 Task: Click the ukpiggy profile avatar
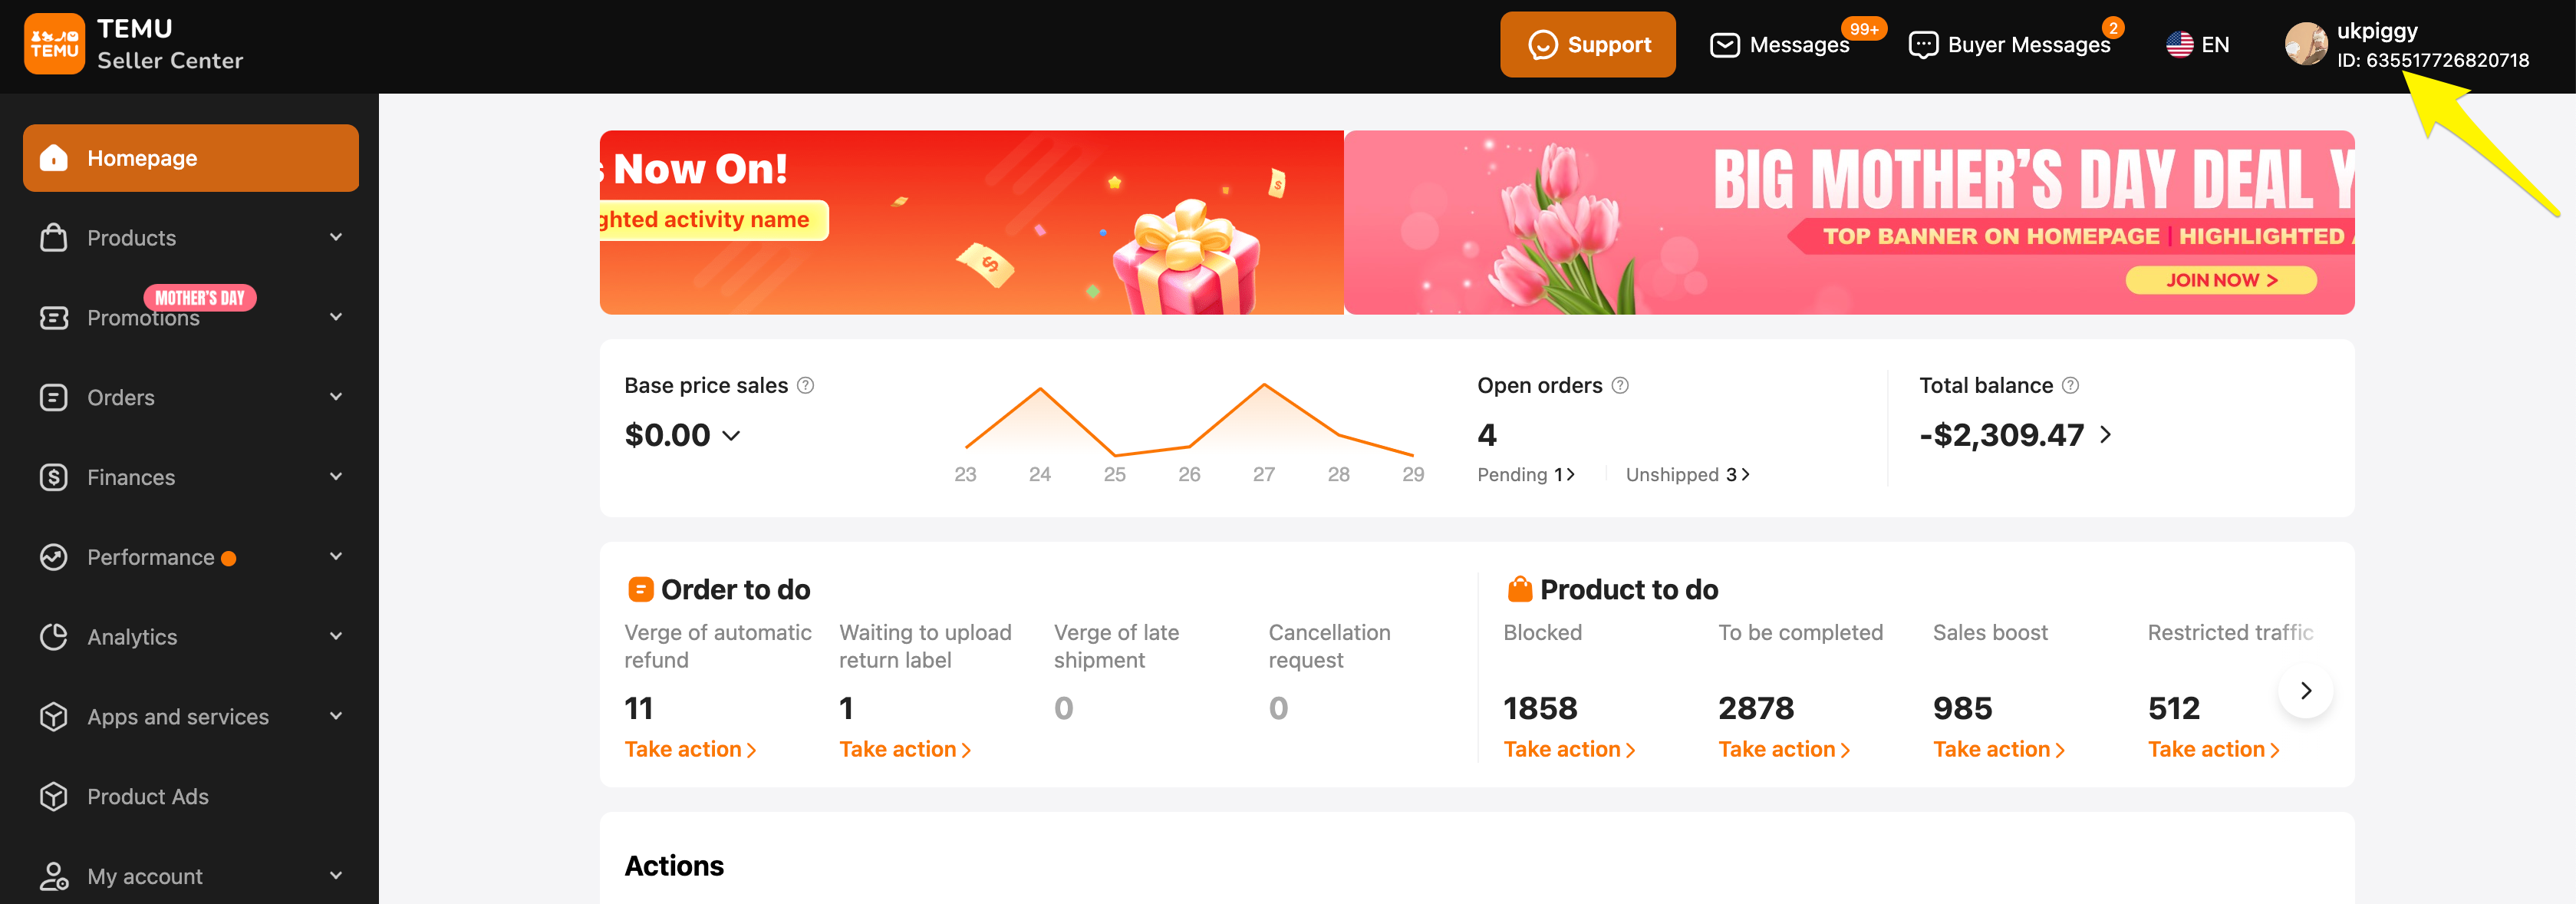pyautogui.click(x=2306, y=45)
